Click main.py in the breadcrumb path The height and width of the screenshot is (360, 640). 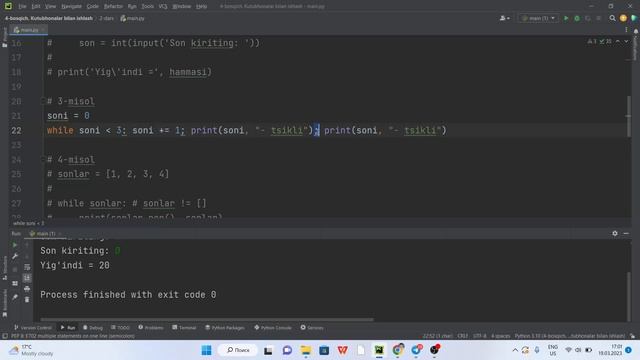point(133,18)
